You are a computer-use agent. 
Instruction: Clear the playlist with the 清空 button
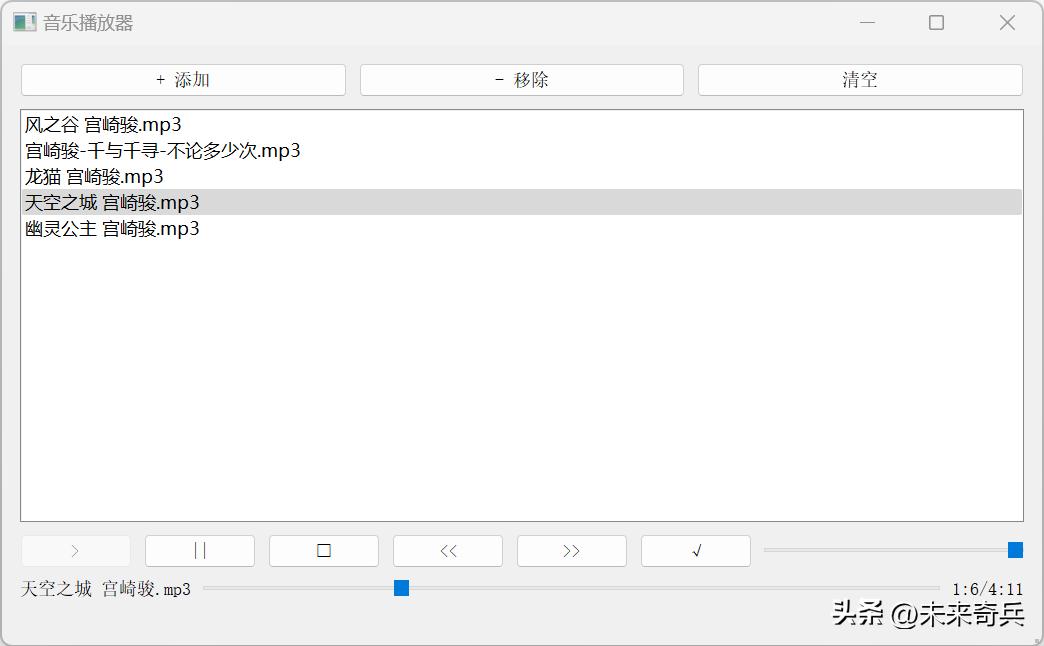(x=860, y=79)
